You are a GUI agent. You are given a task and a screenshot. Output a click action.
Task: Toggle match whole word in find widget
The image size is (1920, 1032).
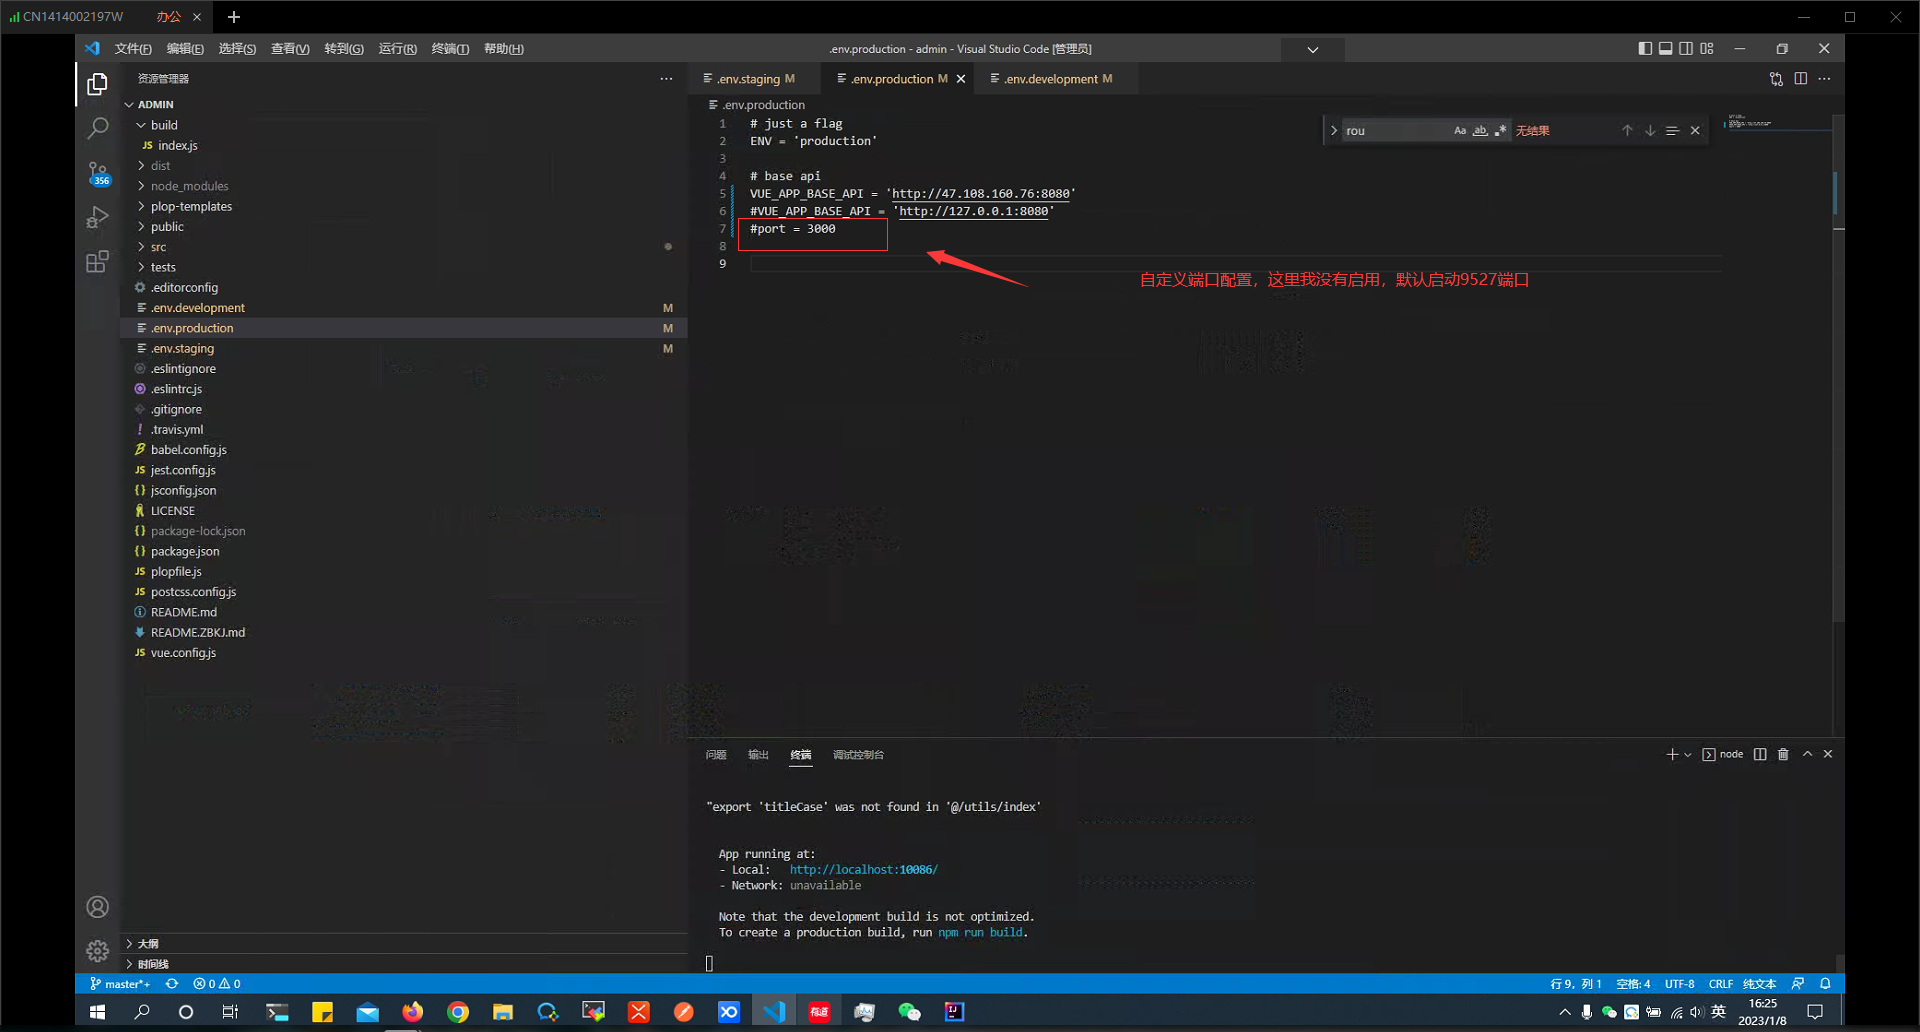[x=1480, y=131]
